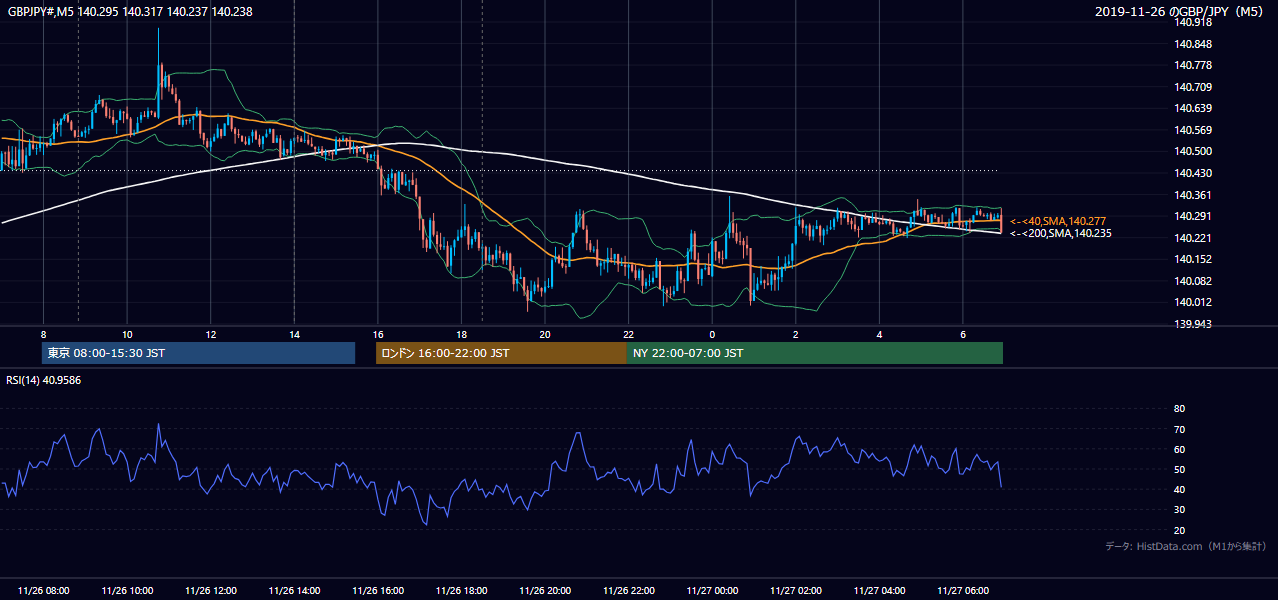Click the 11/26 14:00 time axis label
The height and width of the screenshot is (600, 1278).
(294, 591)
